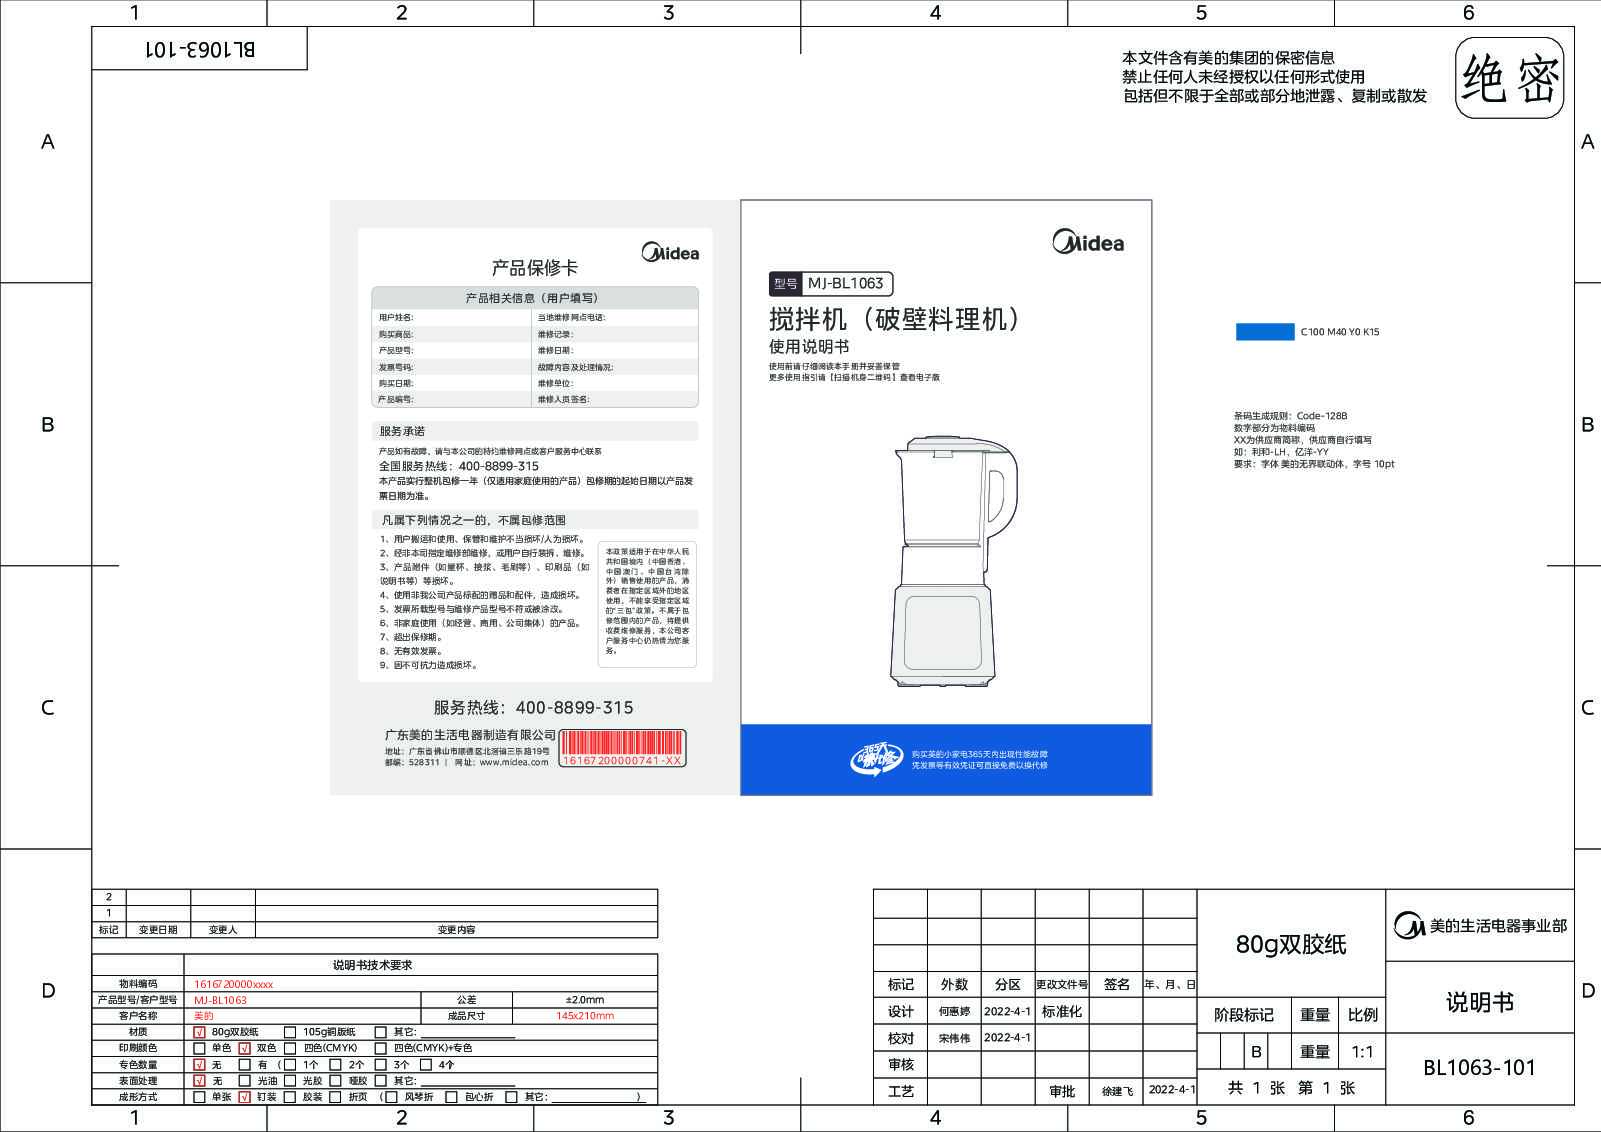1601x1132 pixels.
Task: Click the blue C100 M40 Y0 K15 swatch
Action: [x=1265, y=332]
